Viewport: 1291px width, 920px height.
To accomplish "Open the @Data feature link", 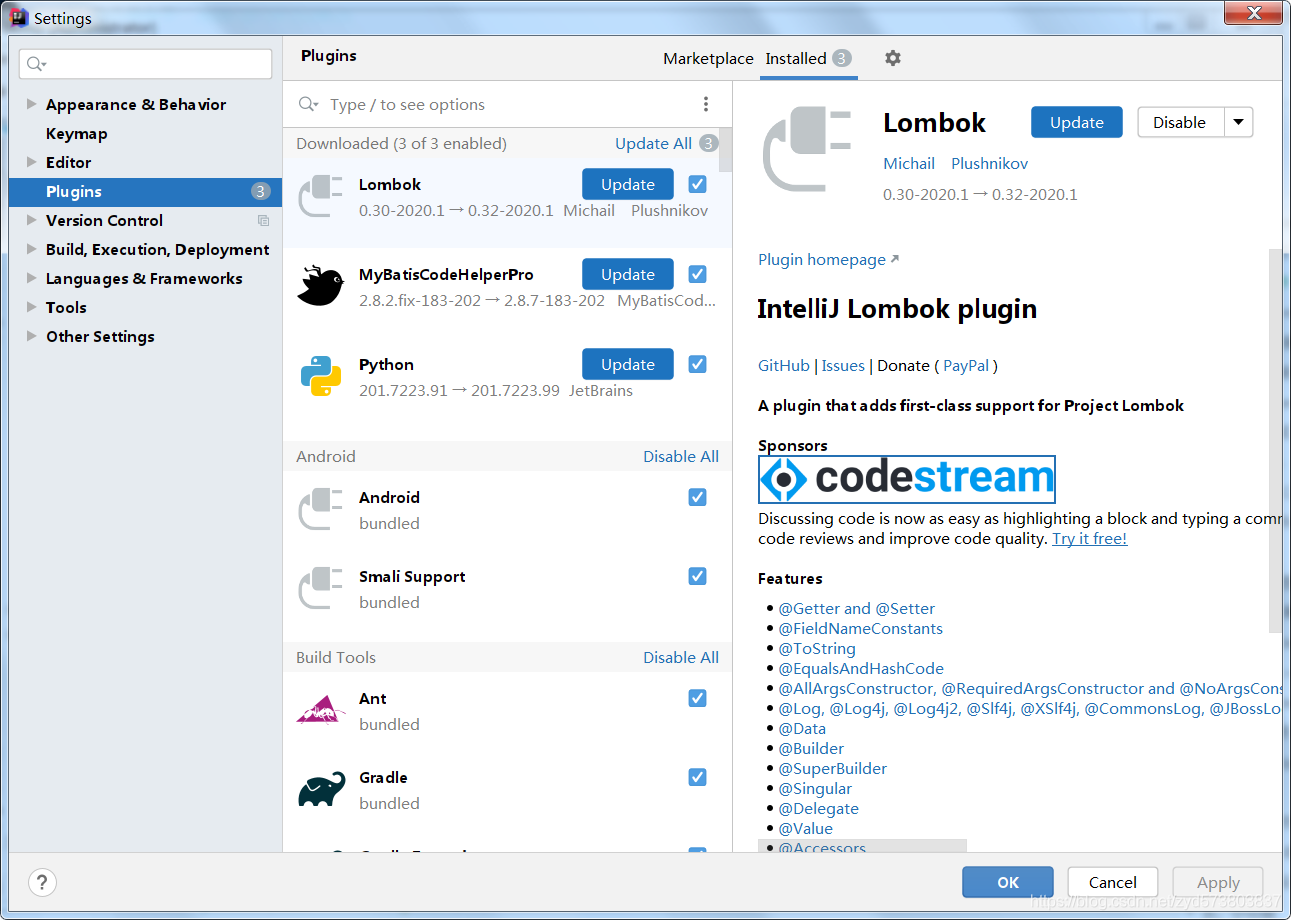I will click(802, 728).
